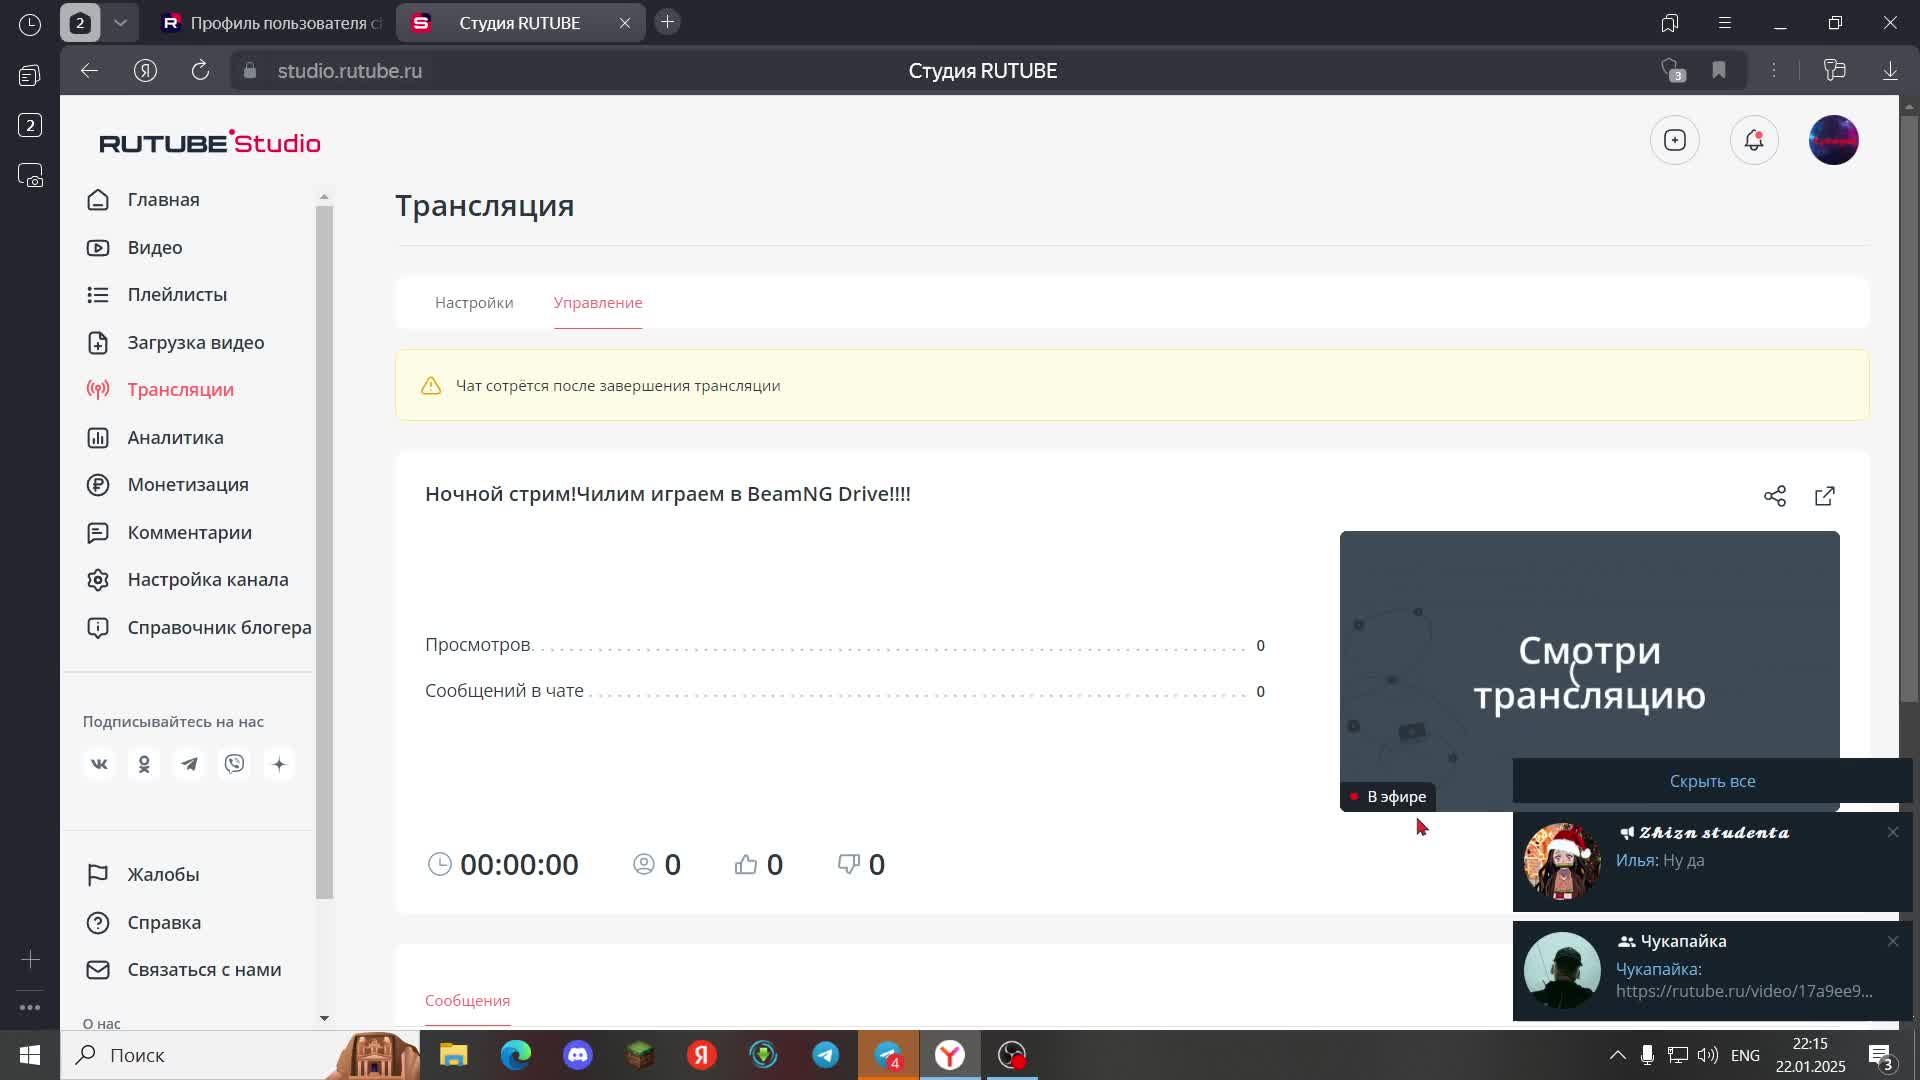1920x1080 pixels.
Task: Open the page options three-dot menu
Action: coord(1774,70)
